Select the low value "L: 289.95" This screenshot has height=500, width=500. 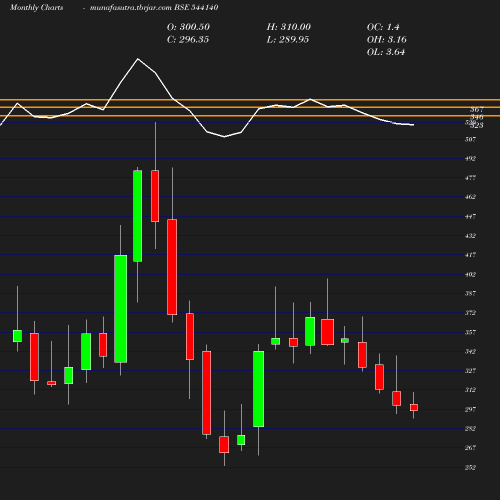(x=288, y=40)
